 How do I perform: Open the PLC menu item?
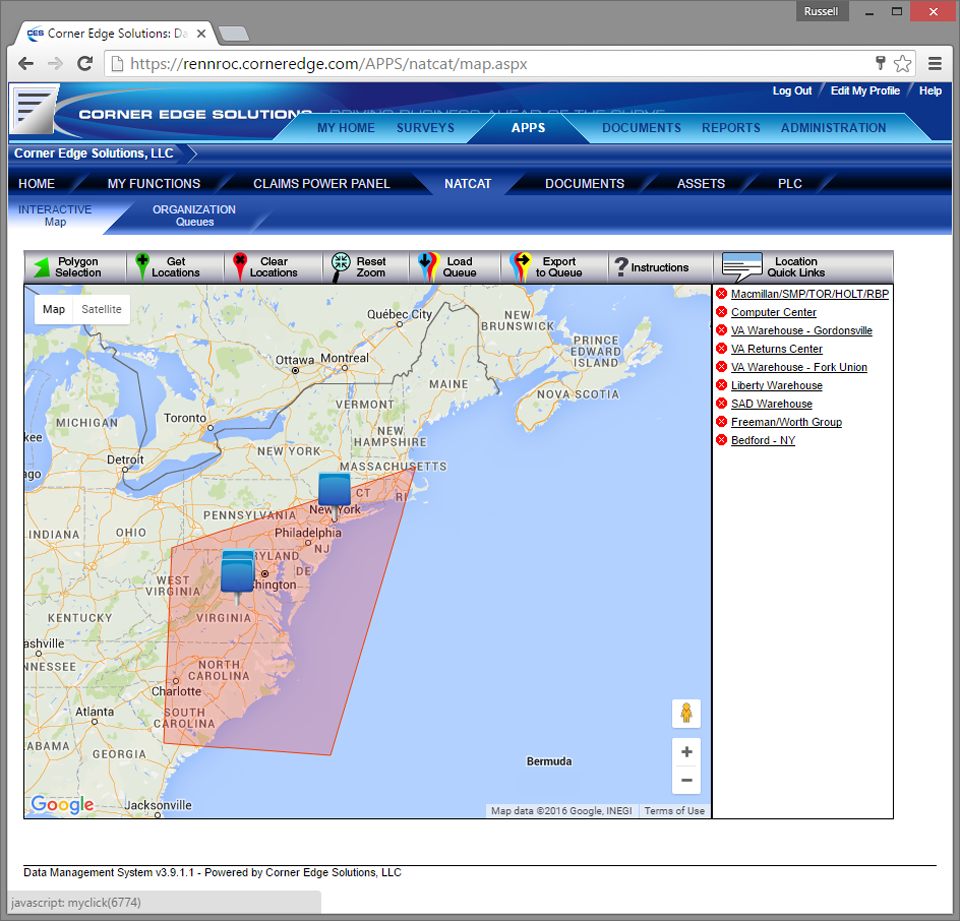click(x=790, y=183)
